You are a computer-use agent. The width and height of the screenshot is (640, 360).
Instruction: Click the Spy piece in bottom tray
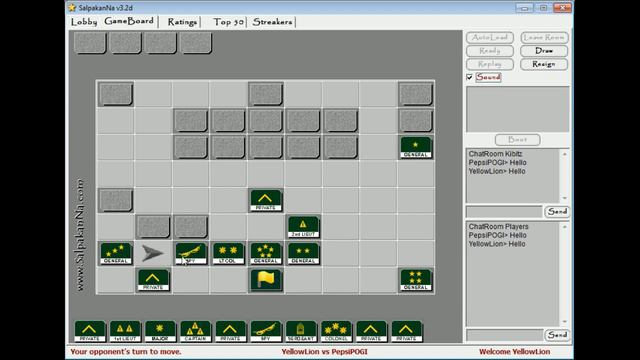[x=266, y=331]
